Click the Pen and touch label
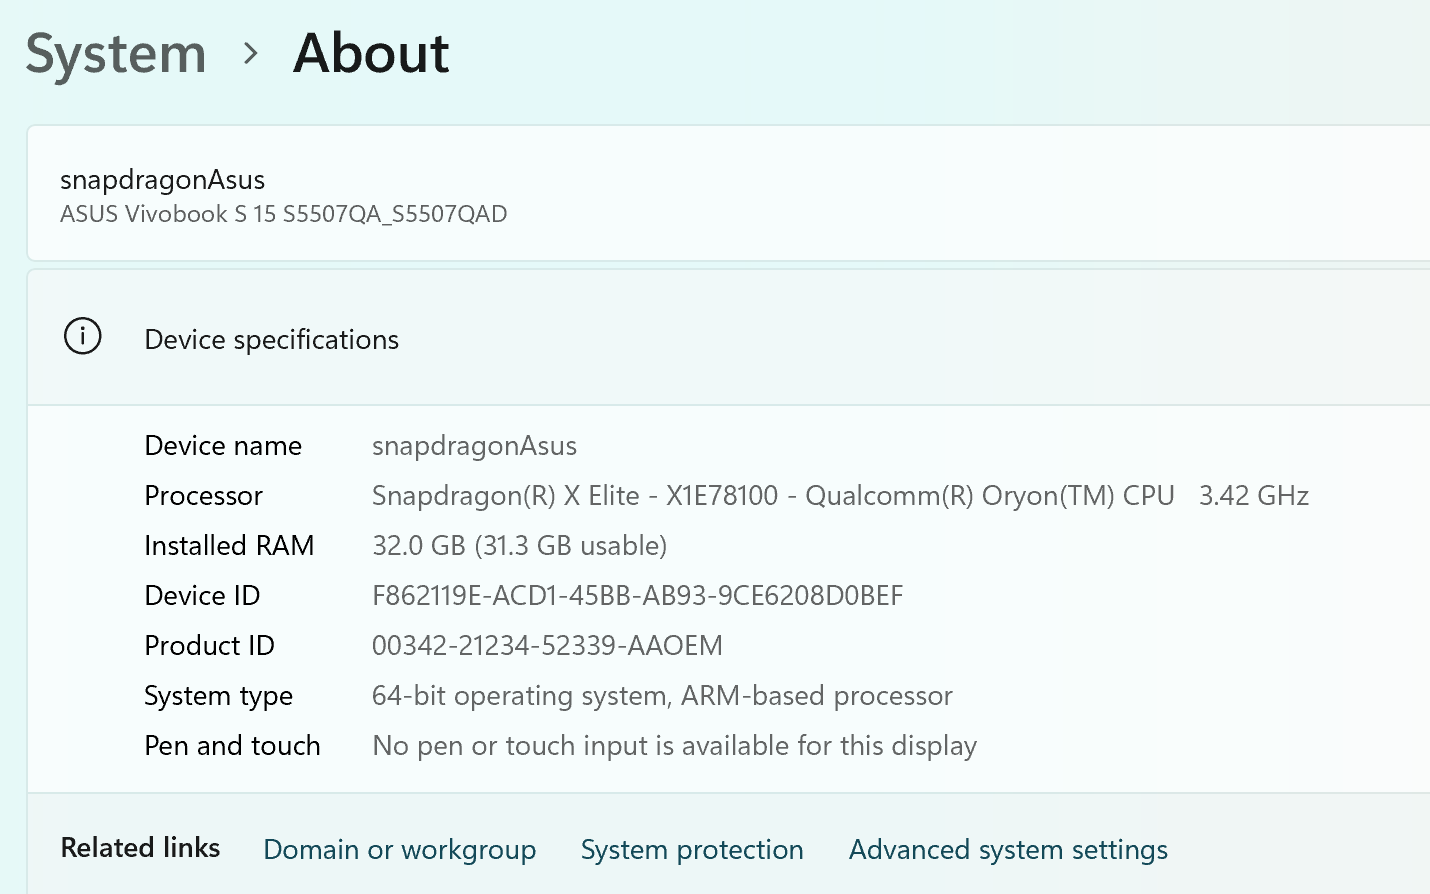 click(x=232, y=746)
